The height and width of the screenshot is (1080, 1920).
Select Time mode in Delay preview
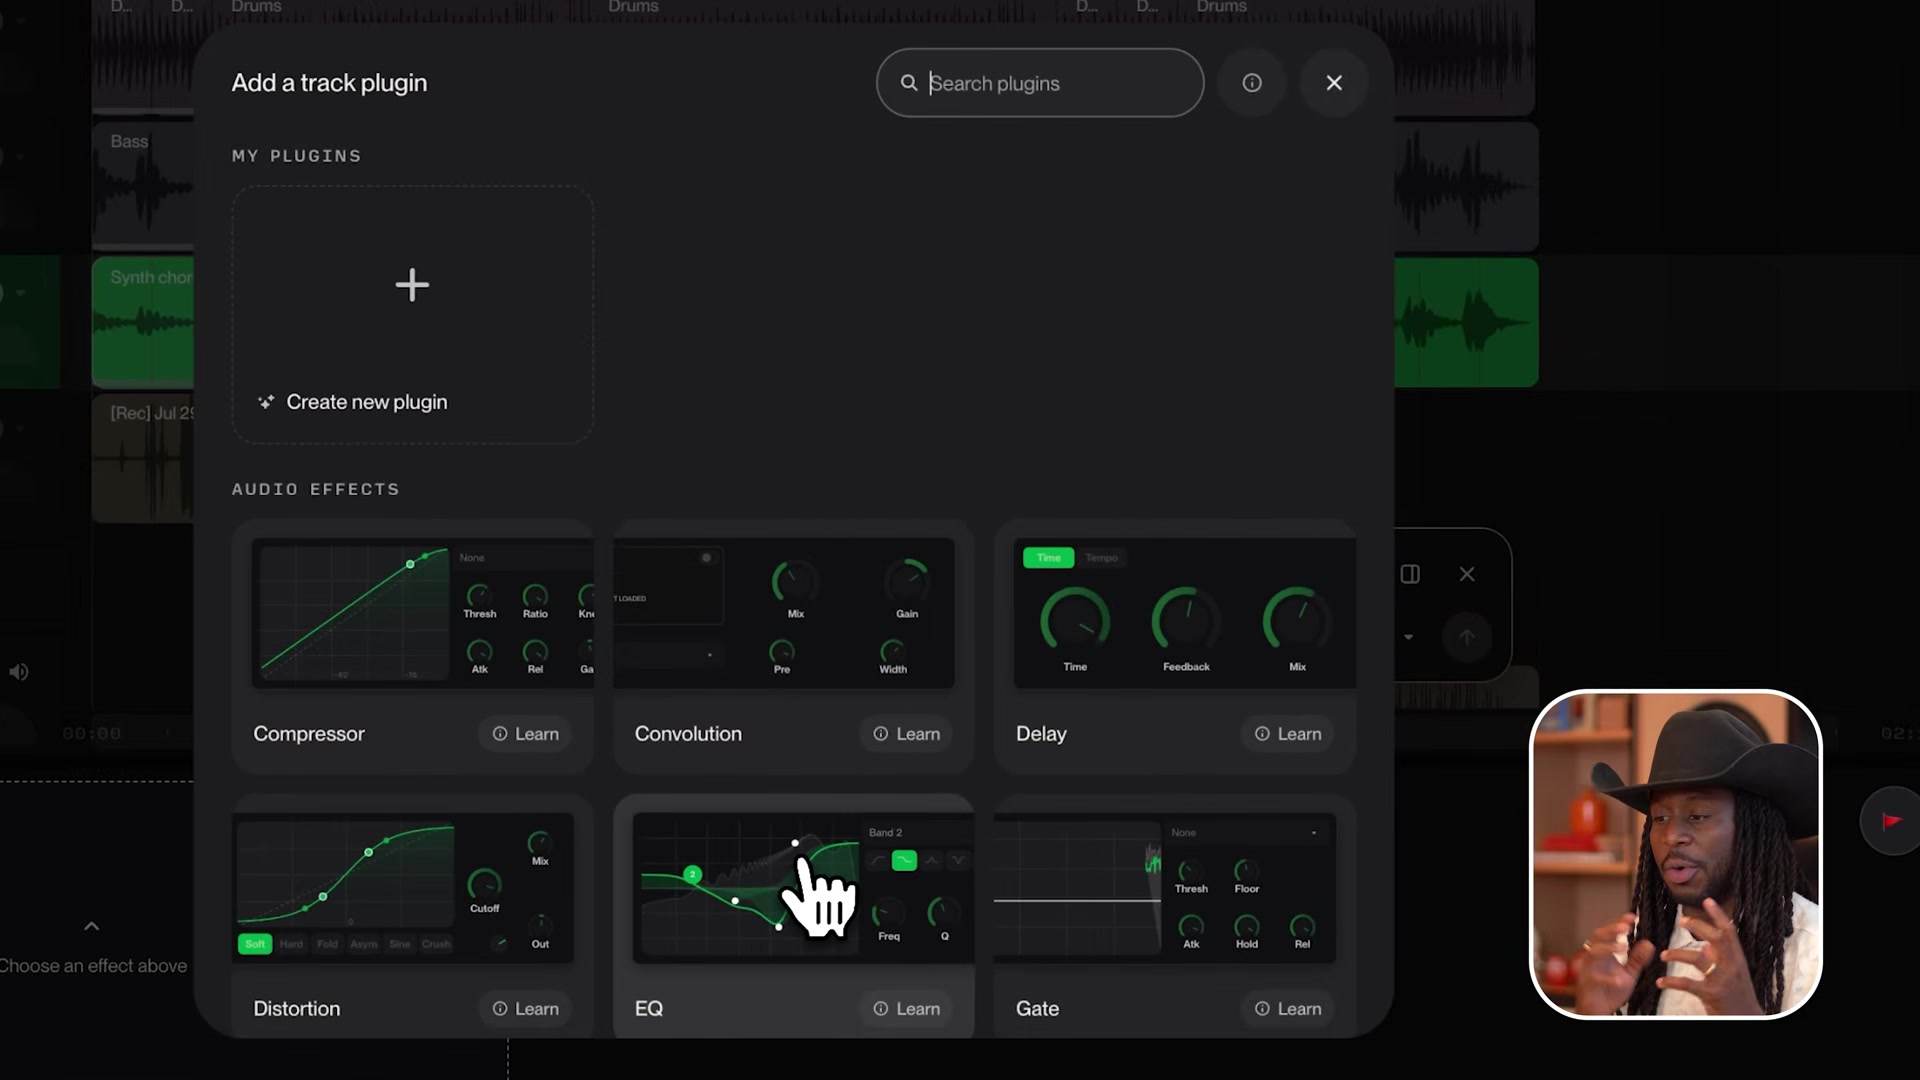pyautogui.click(x=1048, y=558)
